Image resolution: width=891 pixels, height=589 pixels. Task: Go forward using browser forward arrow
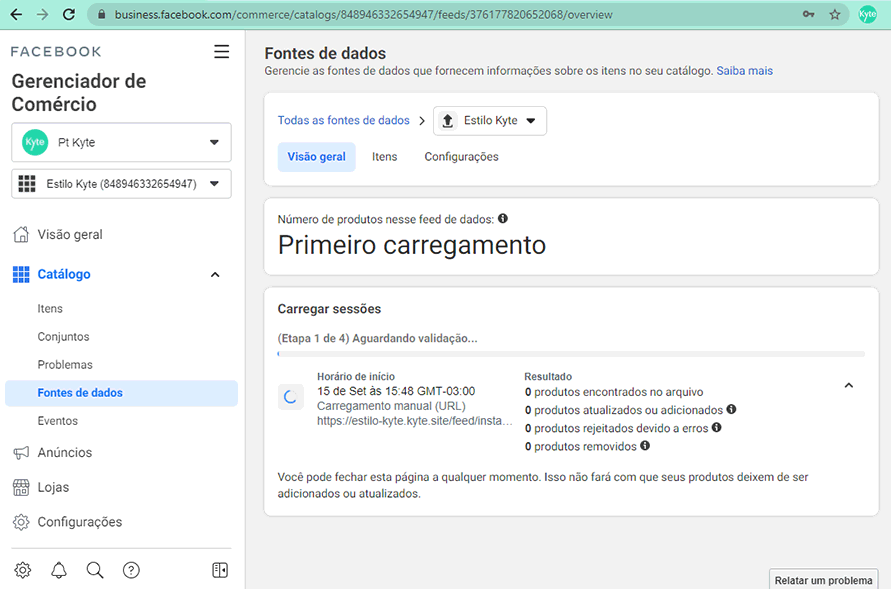pyautogui.click(x=42, y=14)
